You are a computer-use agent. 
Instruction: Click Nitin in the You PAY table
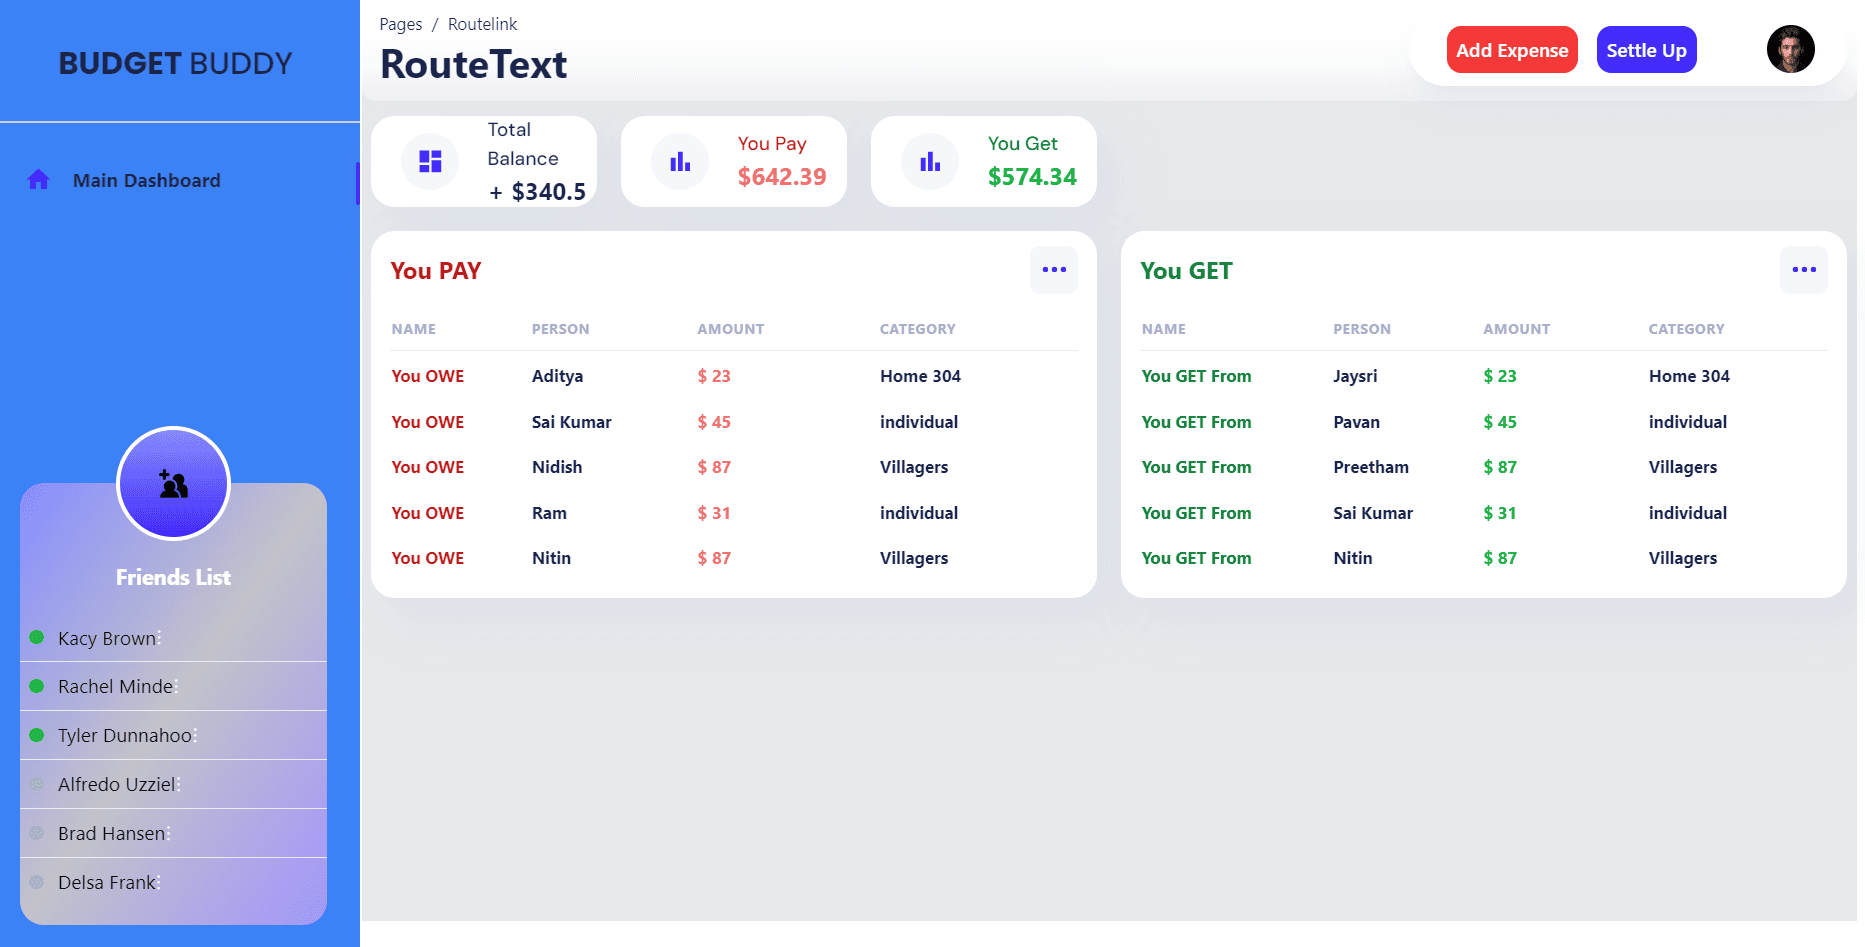tap(551, 558)
